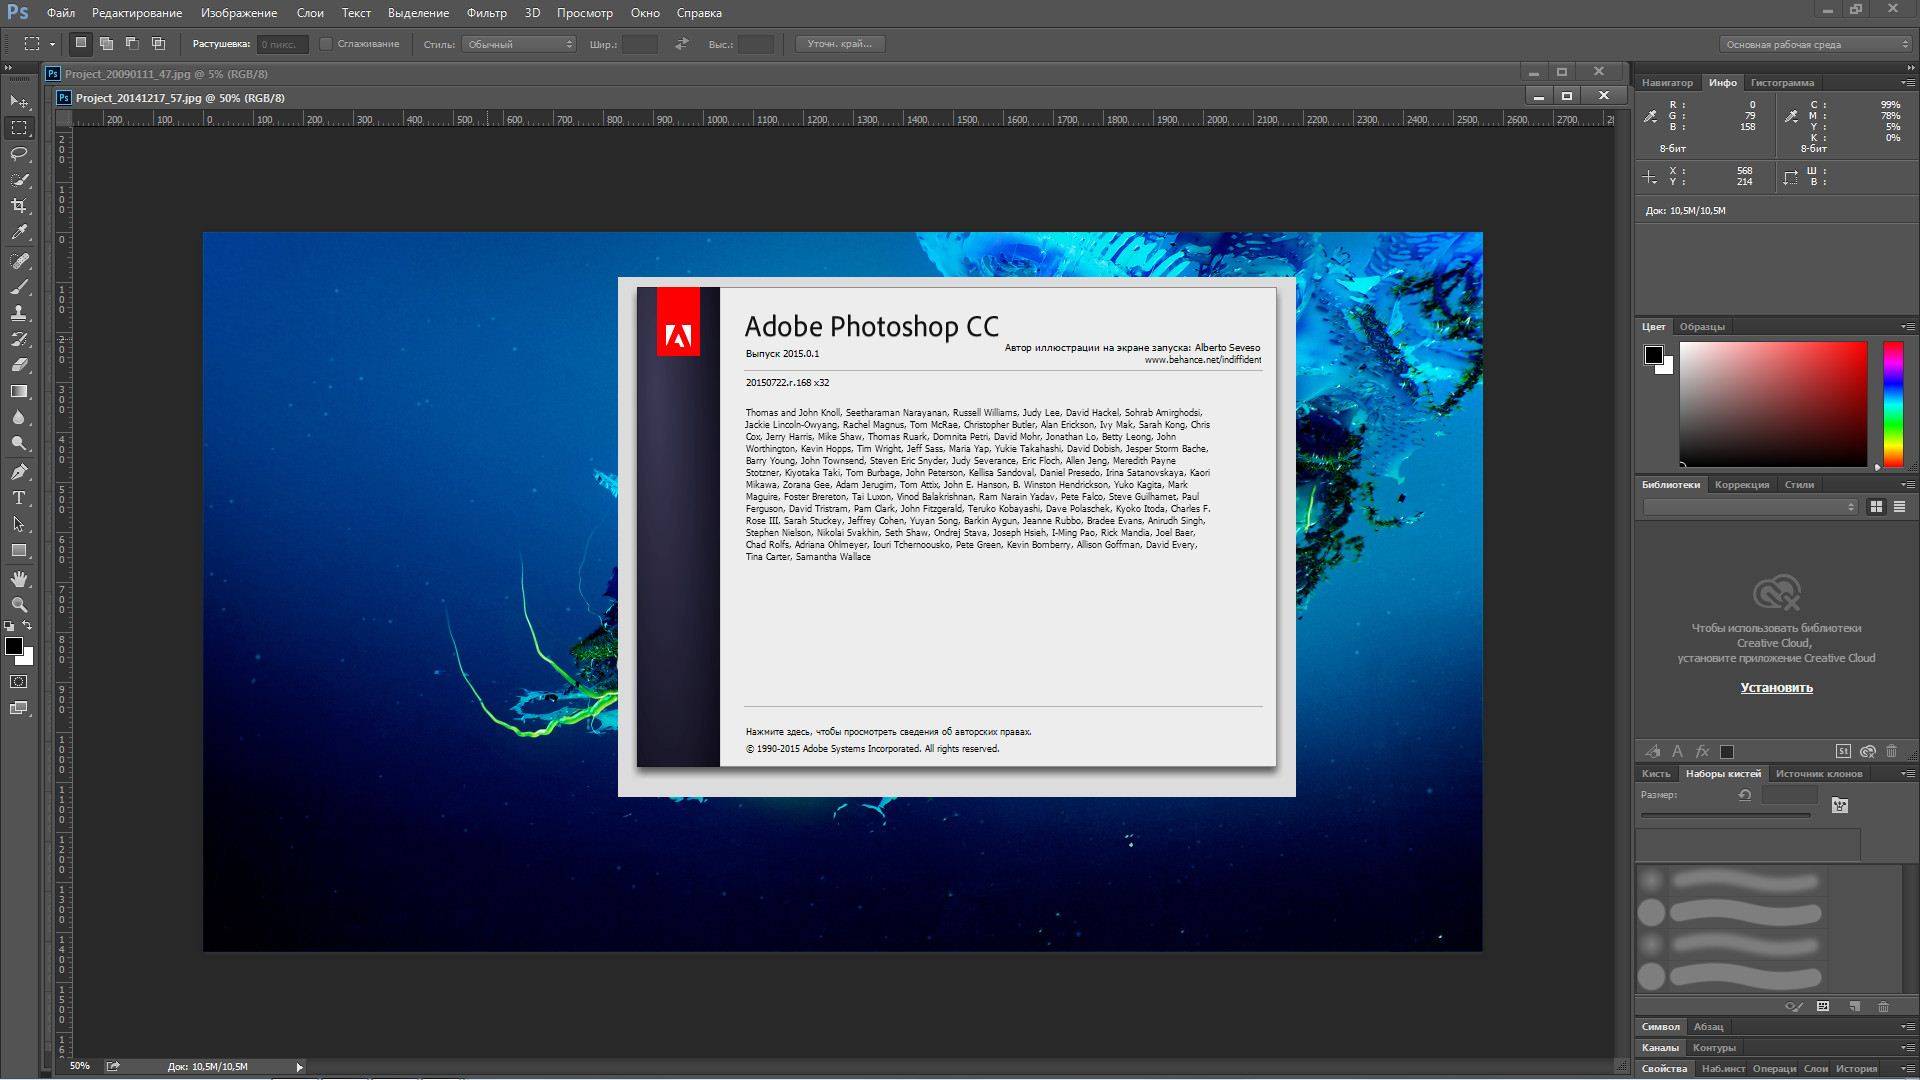
Task: Switch to the Project_20090111_47.jpg document tab
Action: [x=167, y=74]
